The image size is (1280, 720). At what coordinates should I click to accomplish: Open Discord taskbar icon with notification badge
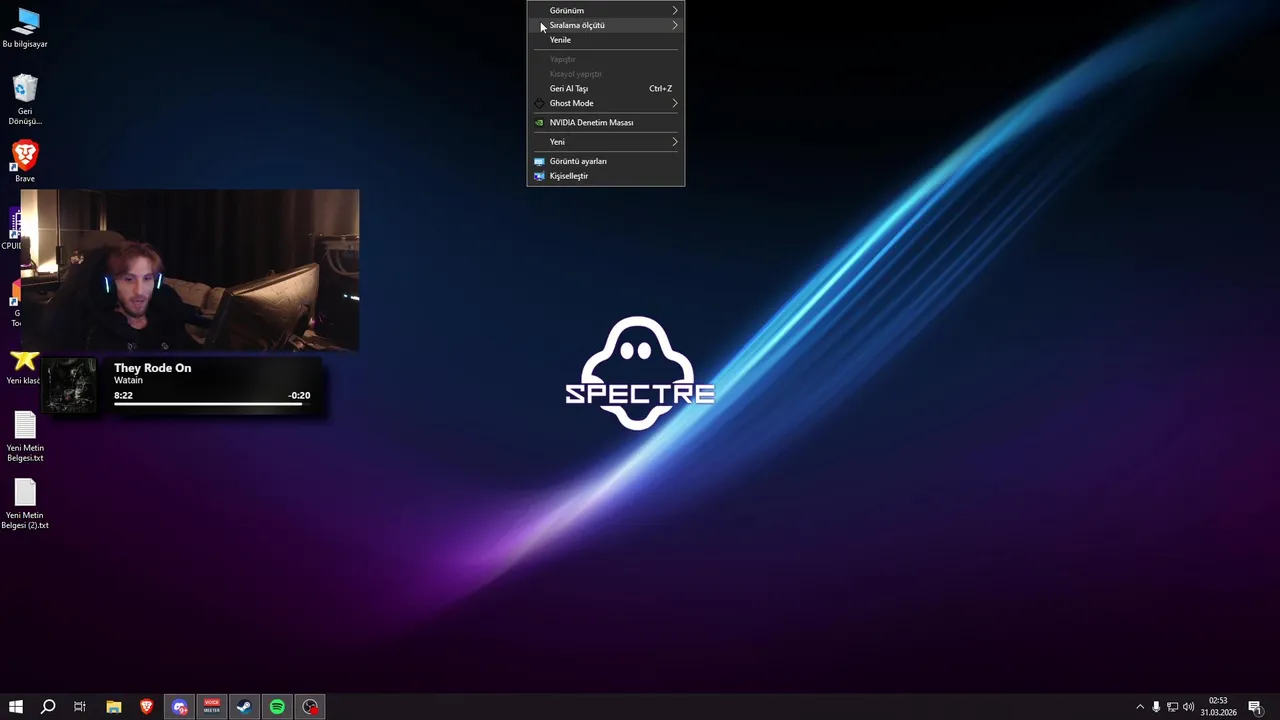pos(179,707)
